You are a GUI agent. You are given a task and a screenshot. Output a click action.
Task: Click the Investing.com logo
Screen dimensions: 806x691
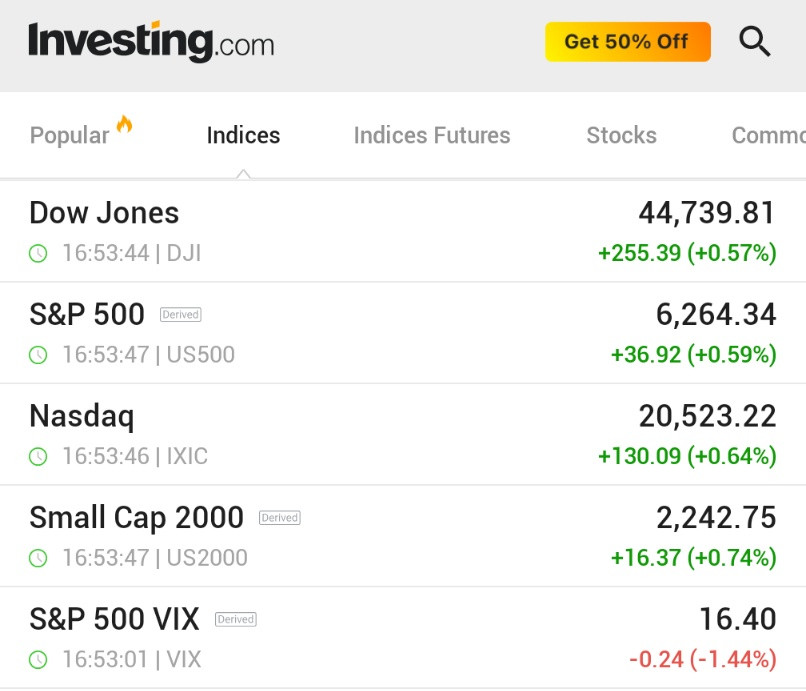click(151, 42)
